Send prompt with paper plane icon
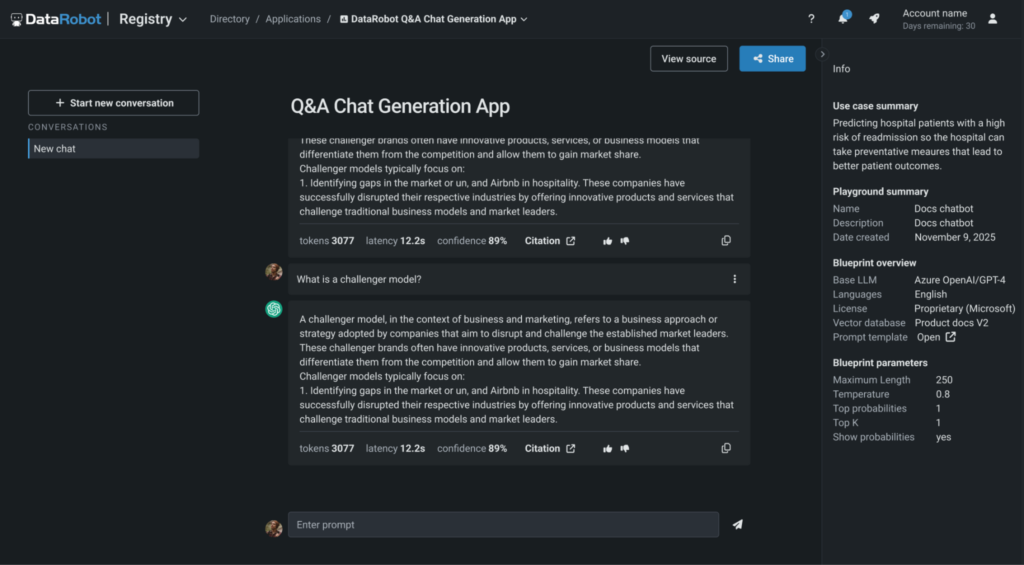 click(737, 524)
